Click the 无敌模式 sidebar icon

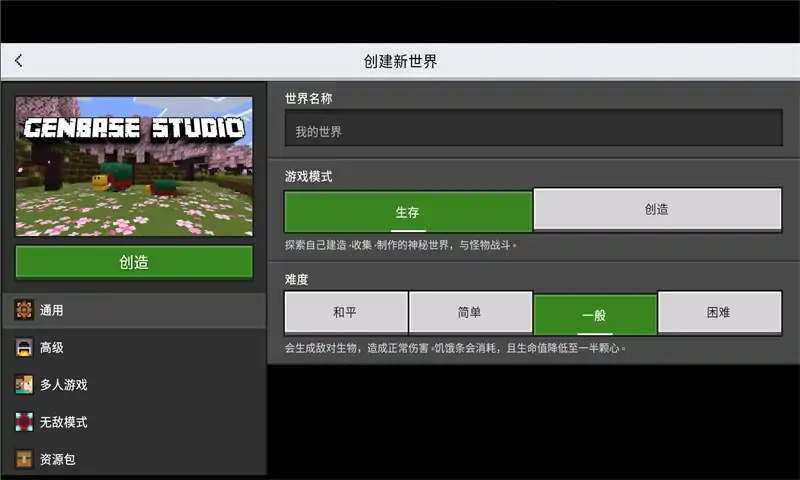(24, 422)
